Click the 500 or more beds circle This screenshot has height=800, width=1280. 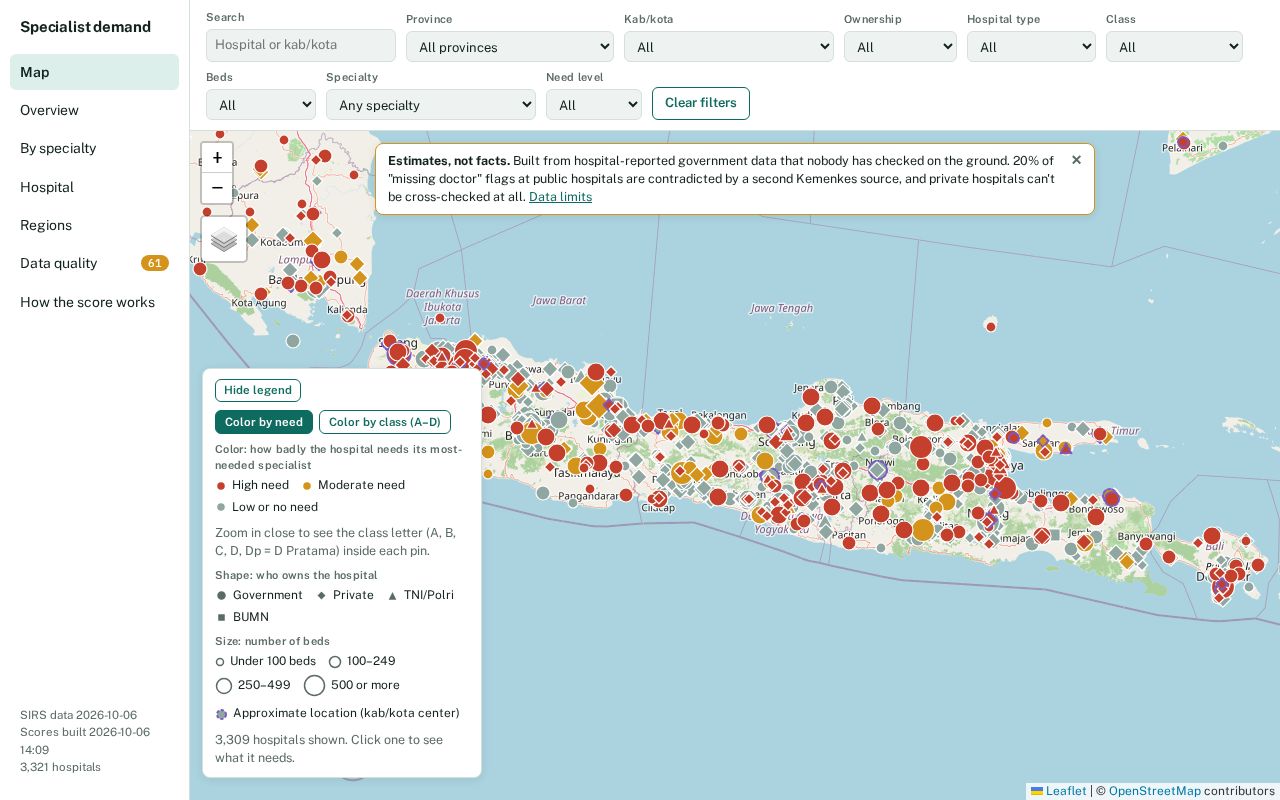[314, 685]
